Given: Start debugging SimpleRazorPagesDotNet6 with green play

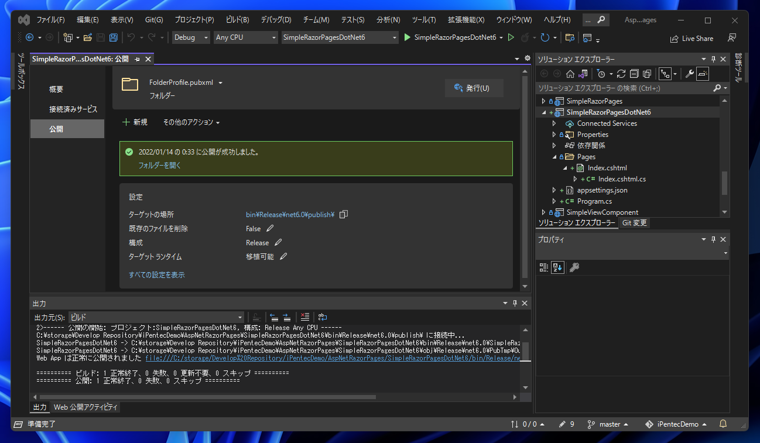Looking at the screenshot, I should click(x=407, y=37).
